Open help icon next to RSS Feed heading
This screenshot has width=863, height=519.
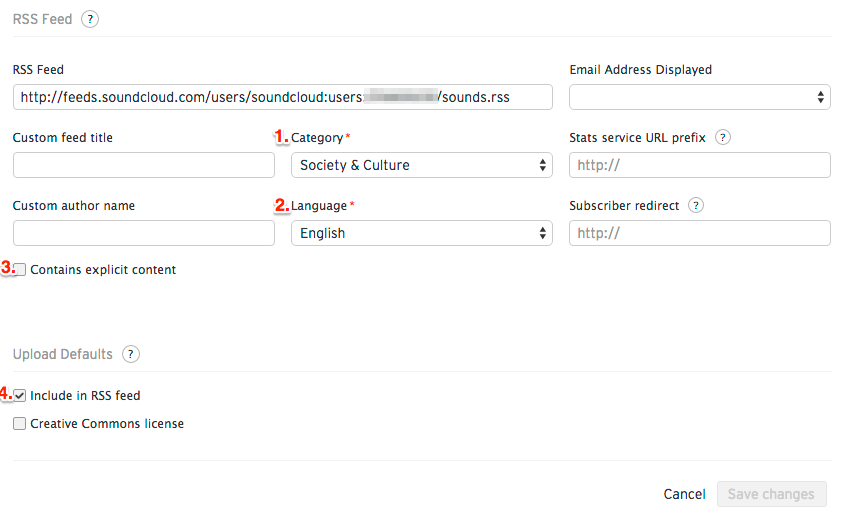[x=90, y=19]
